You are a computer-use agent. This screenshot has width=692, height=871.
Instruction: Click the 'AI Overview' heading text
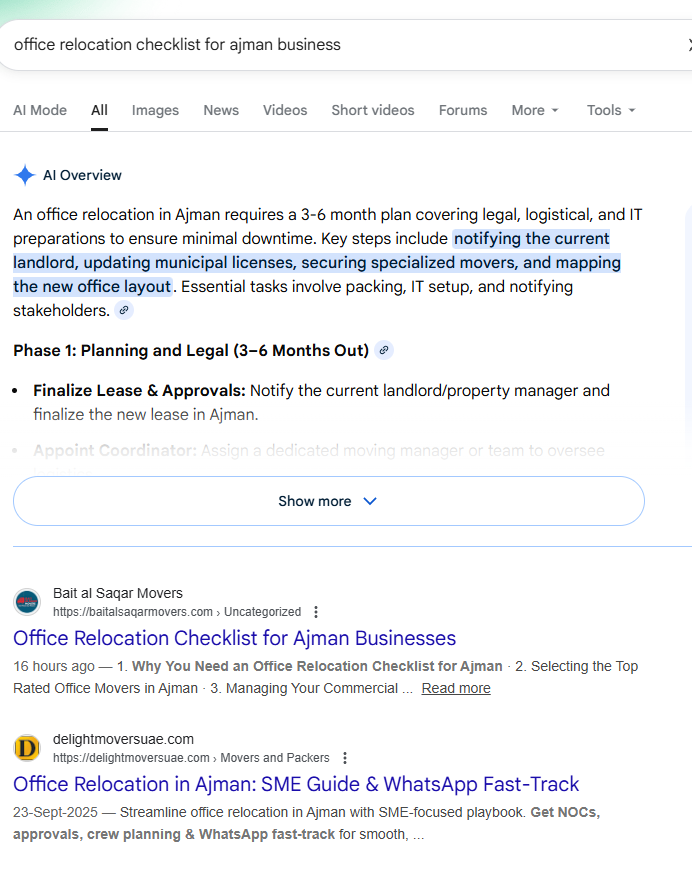pyautogui.click(x=82, y=175)
